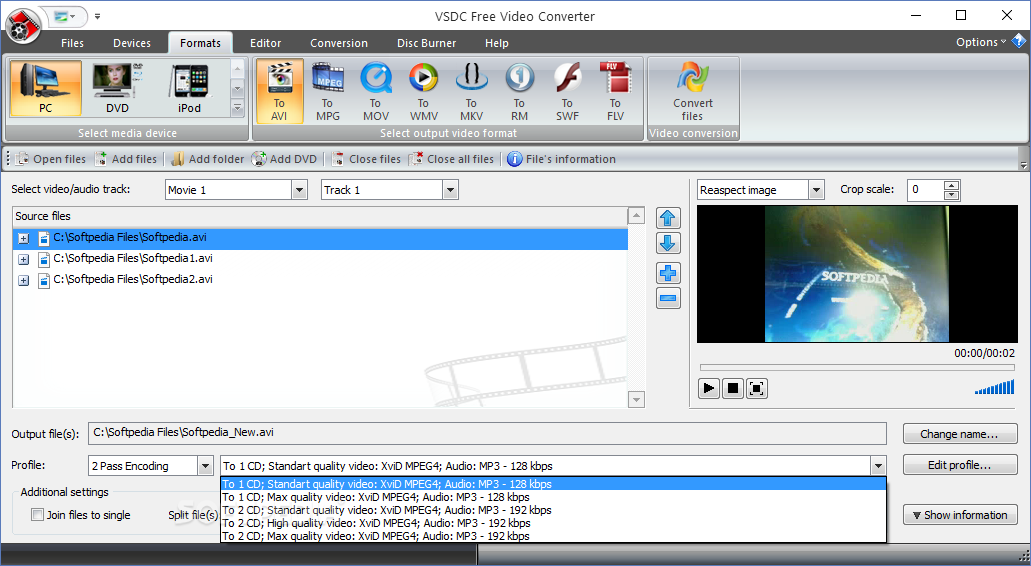Click the Show information button

[x=960, y=515]
